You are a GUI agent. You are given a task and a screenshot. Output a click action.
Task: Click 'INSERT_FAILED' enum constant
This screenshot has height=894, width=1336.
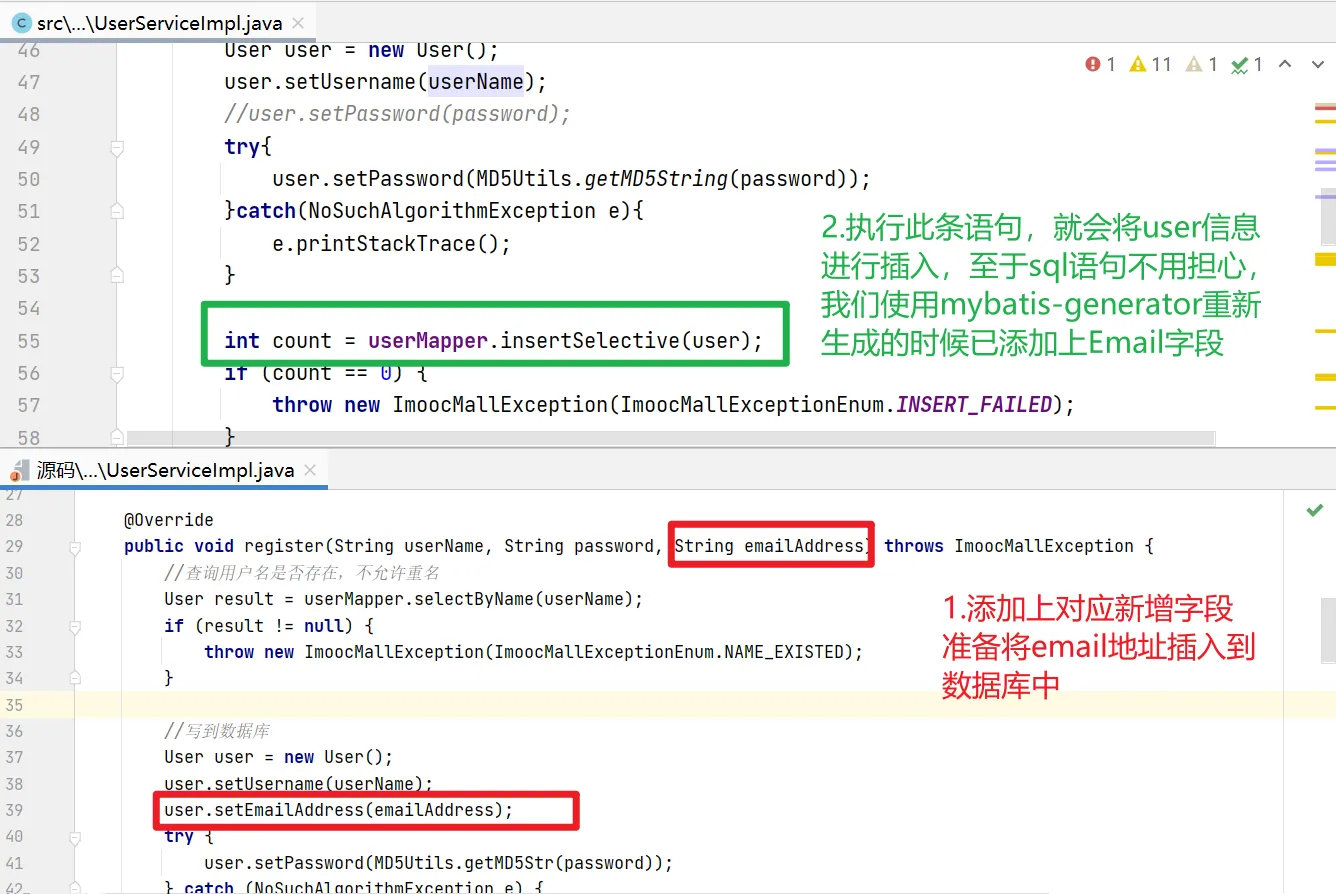coord(975,405)
